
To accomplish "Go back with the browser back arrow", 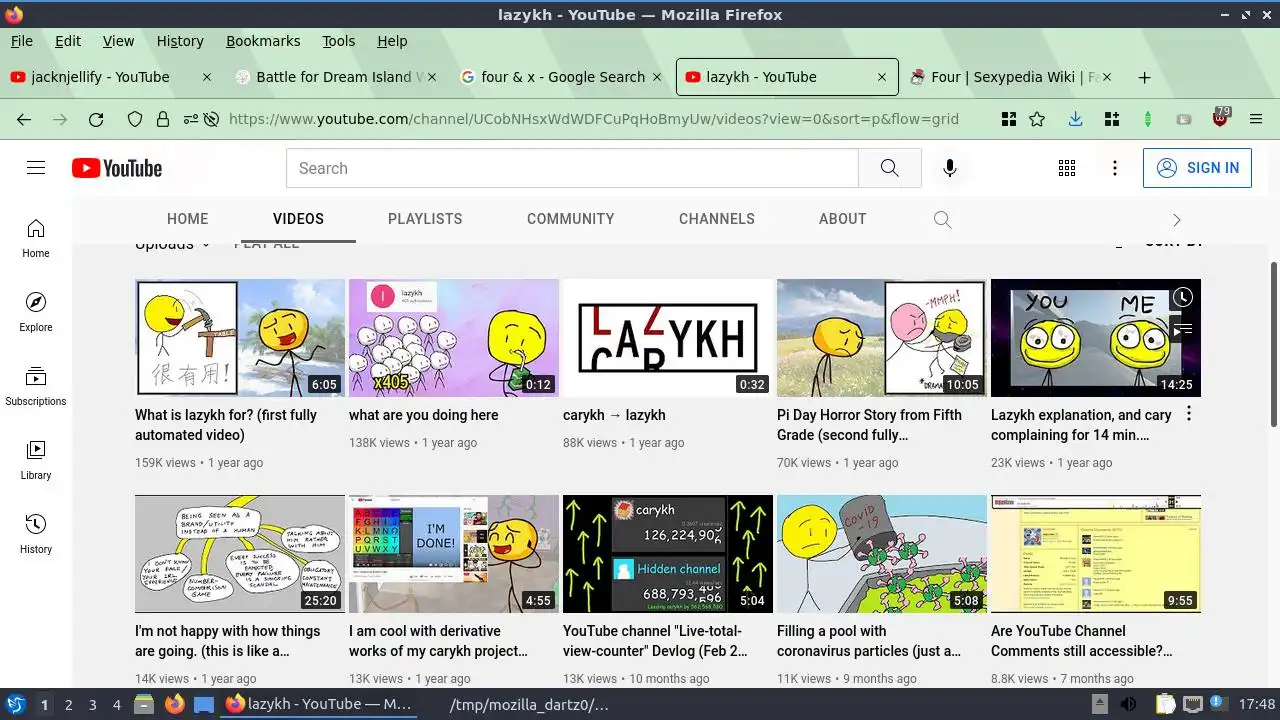I will pyautogui.click(x=24, y=119).
